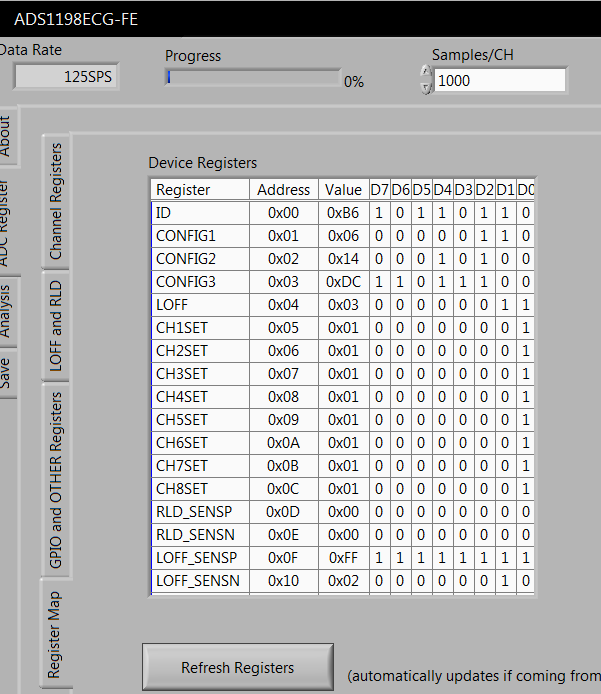This screenshot has height=694, width=601.
Task: Click the 0x14 value for CONFIG2
Action: click(343, 259)
